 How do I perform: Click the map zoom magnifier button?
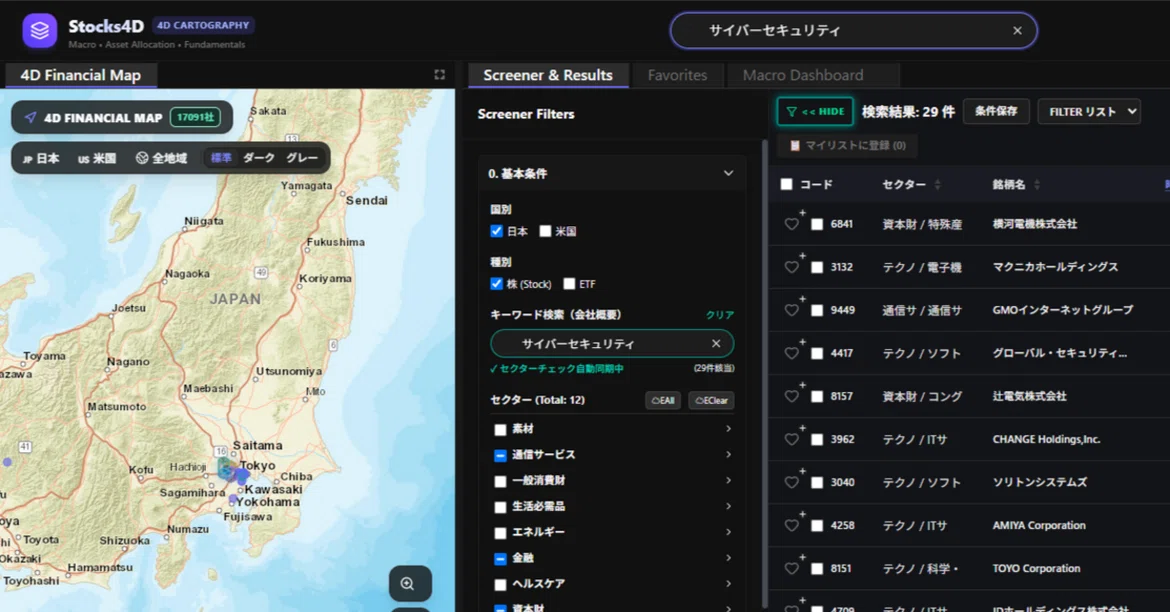click(x=410, y=583)
